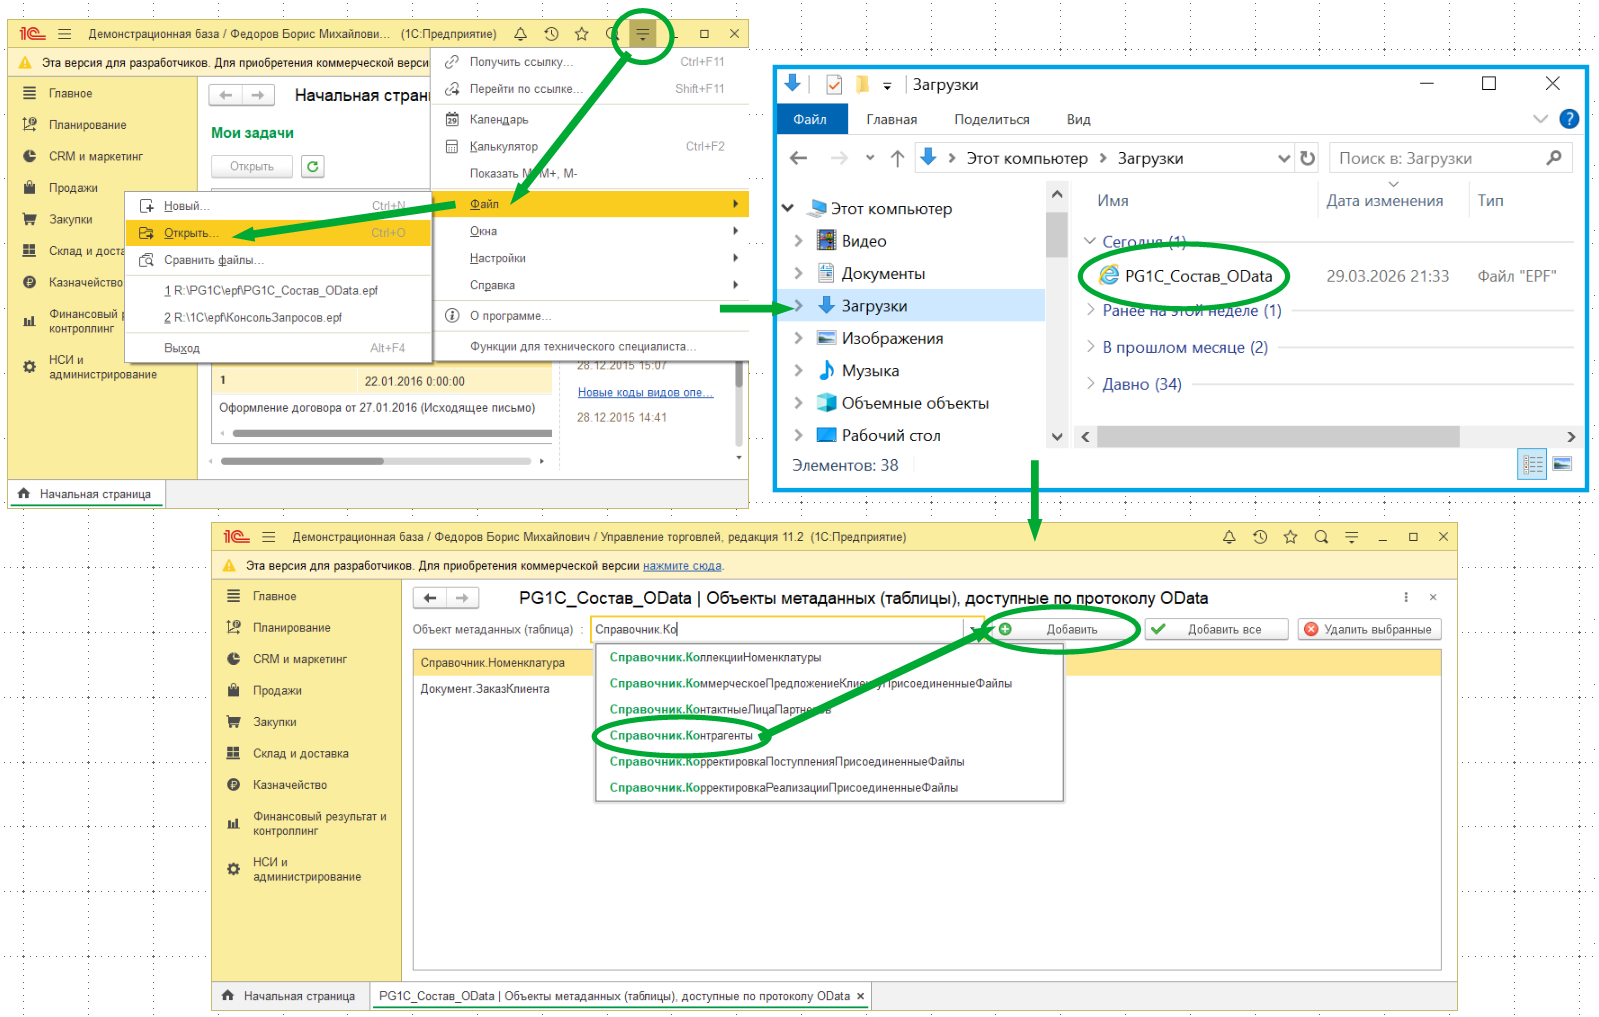Open Новые коды видов опе... link
This screenshot has height=1017, width=1599.
(645, 392)
